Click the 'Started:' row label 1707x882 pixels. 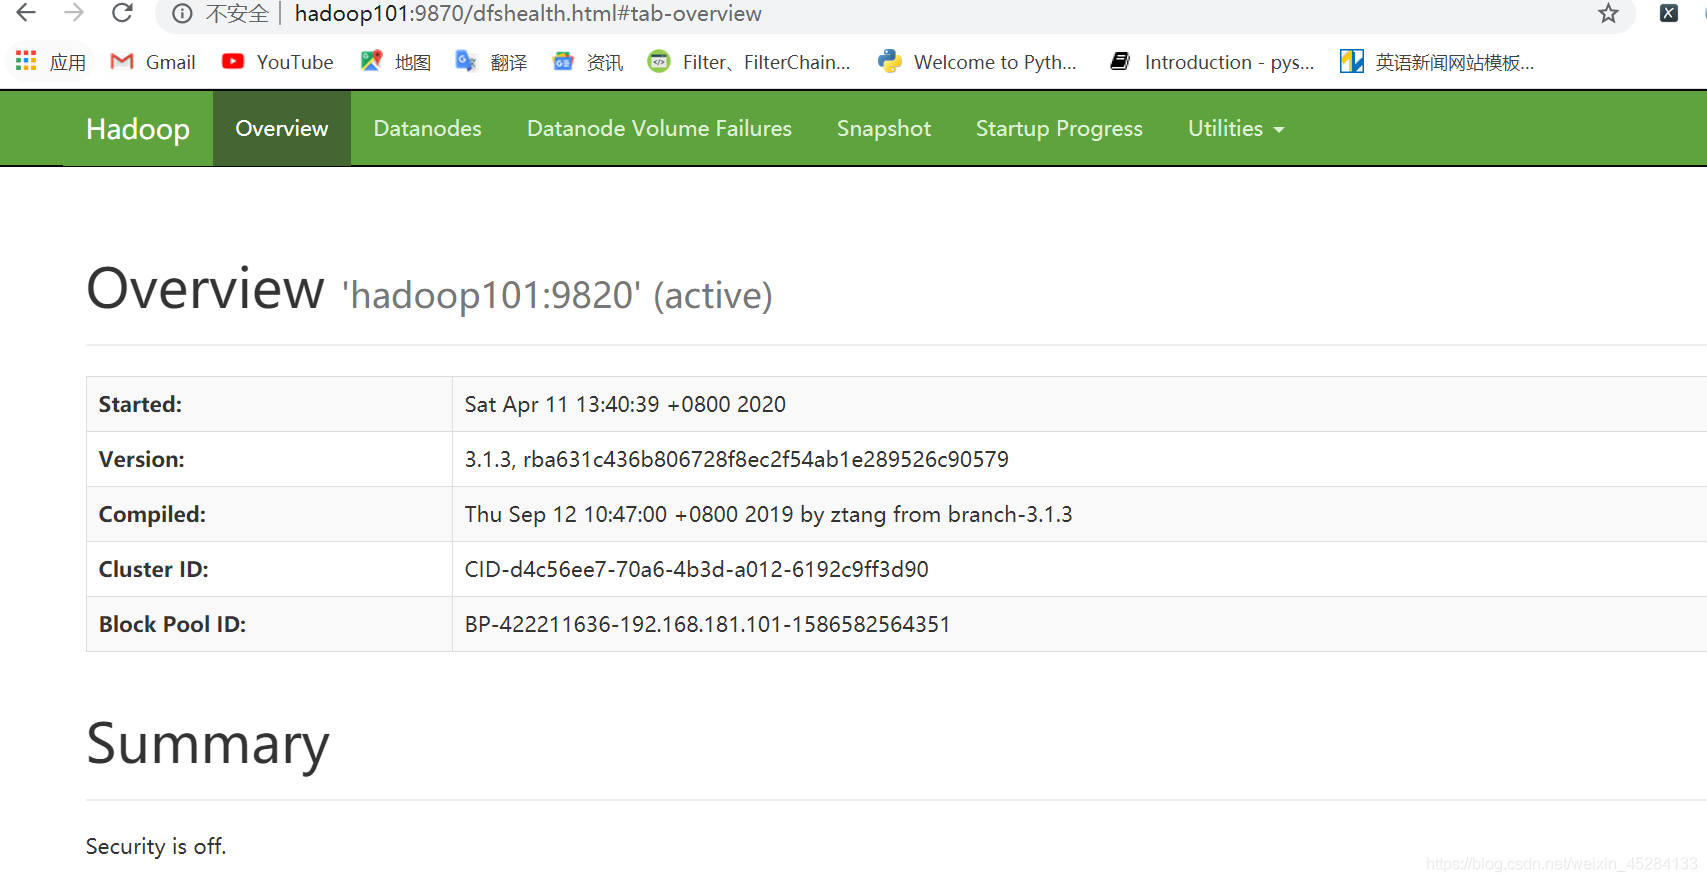point(140,404)
